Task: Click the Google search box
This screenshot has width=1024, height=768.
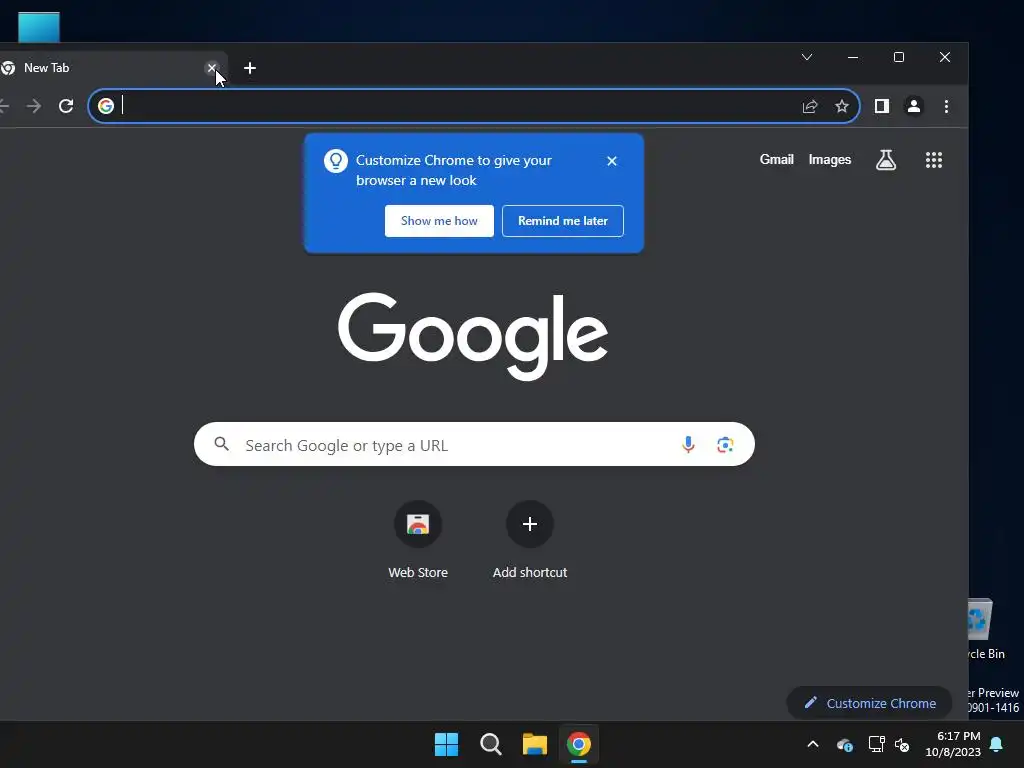Action: pos(474,444)
